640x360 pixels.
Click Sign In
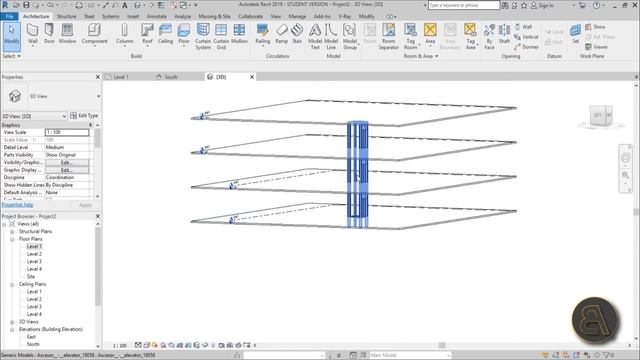tap(542, 5)
